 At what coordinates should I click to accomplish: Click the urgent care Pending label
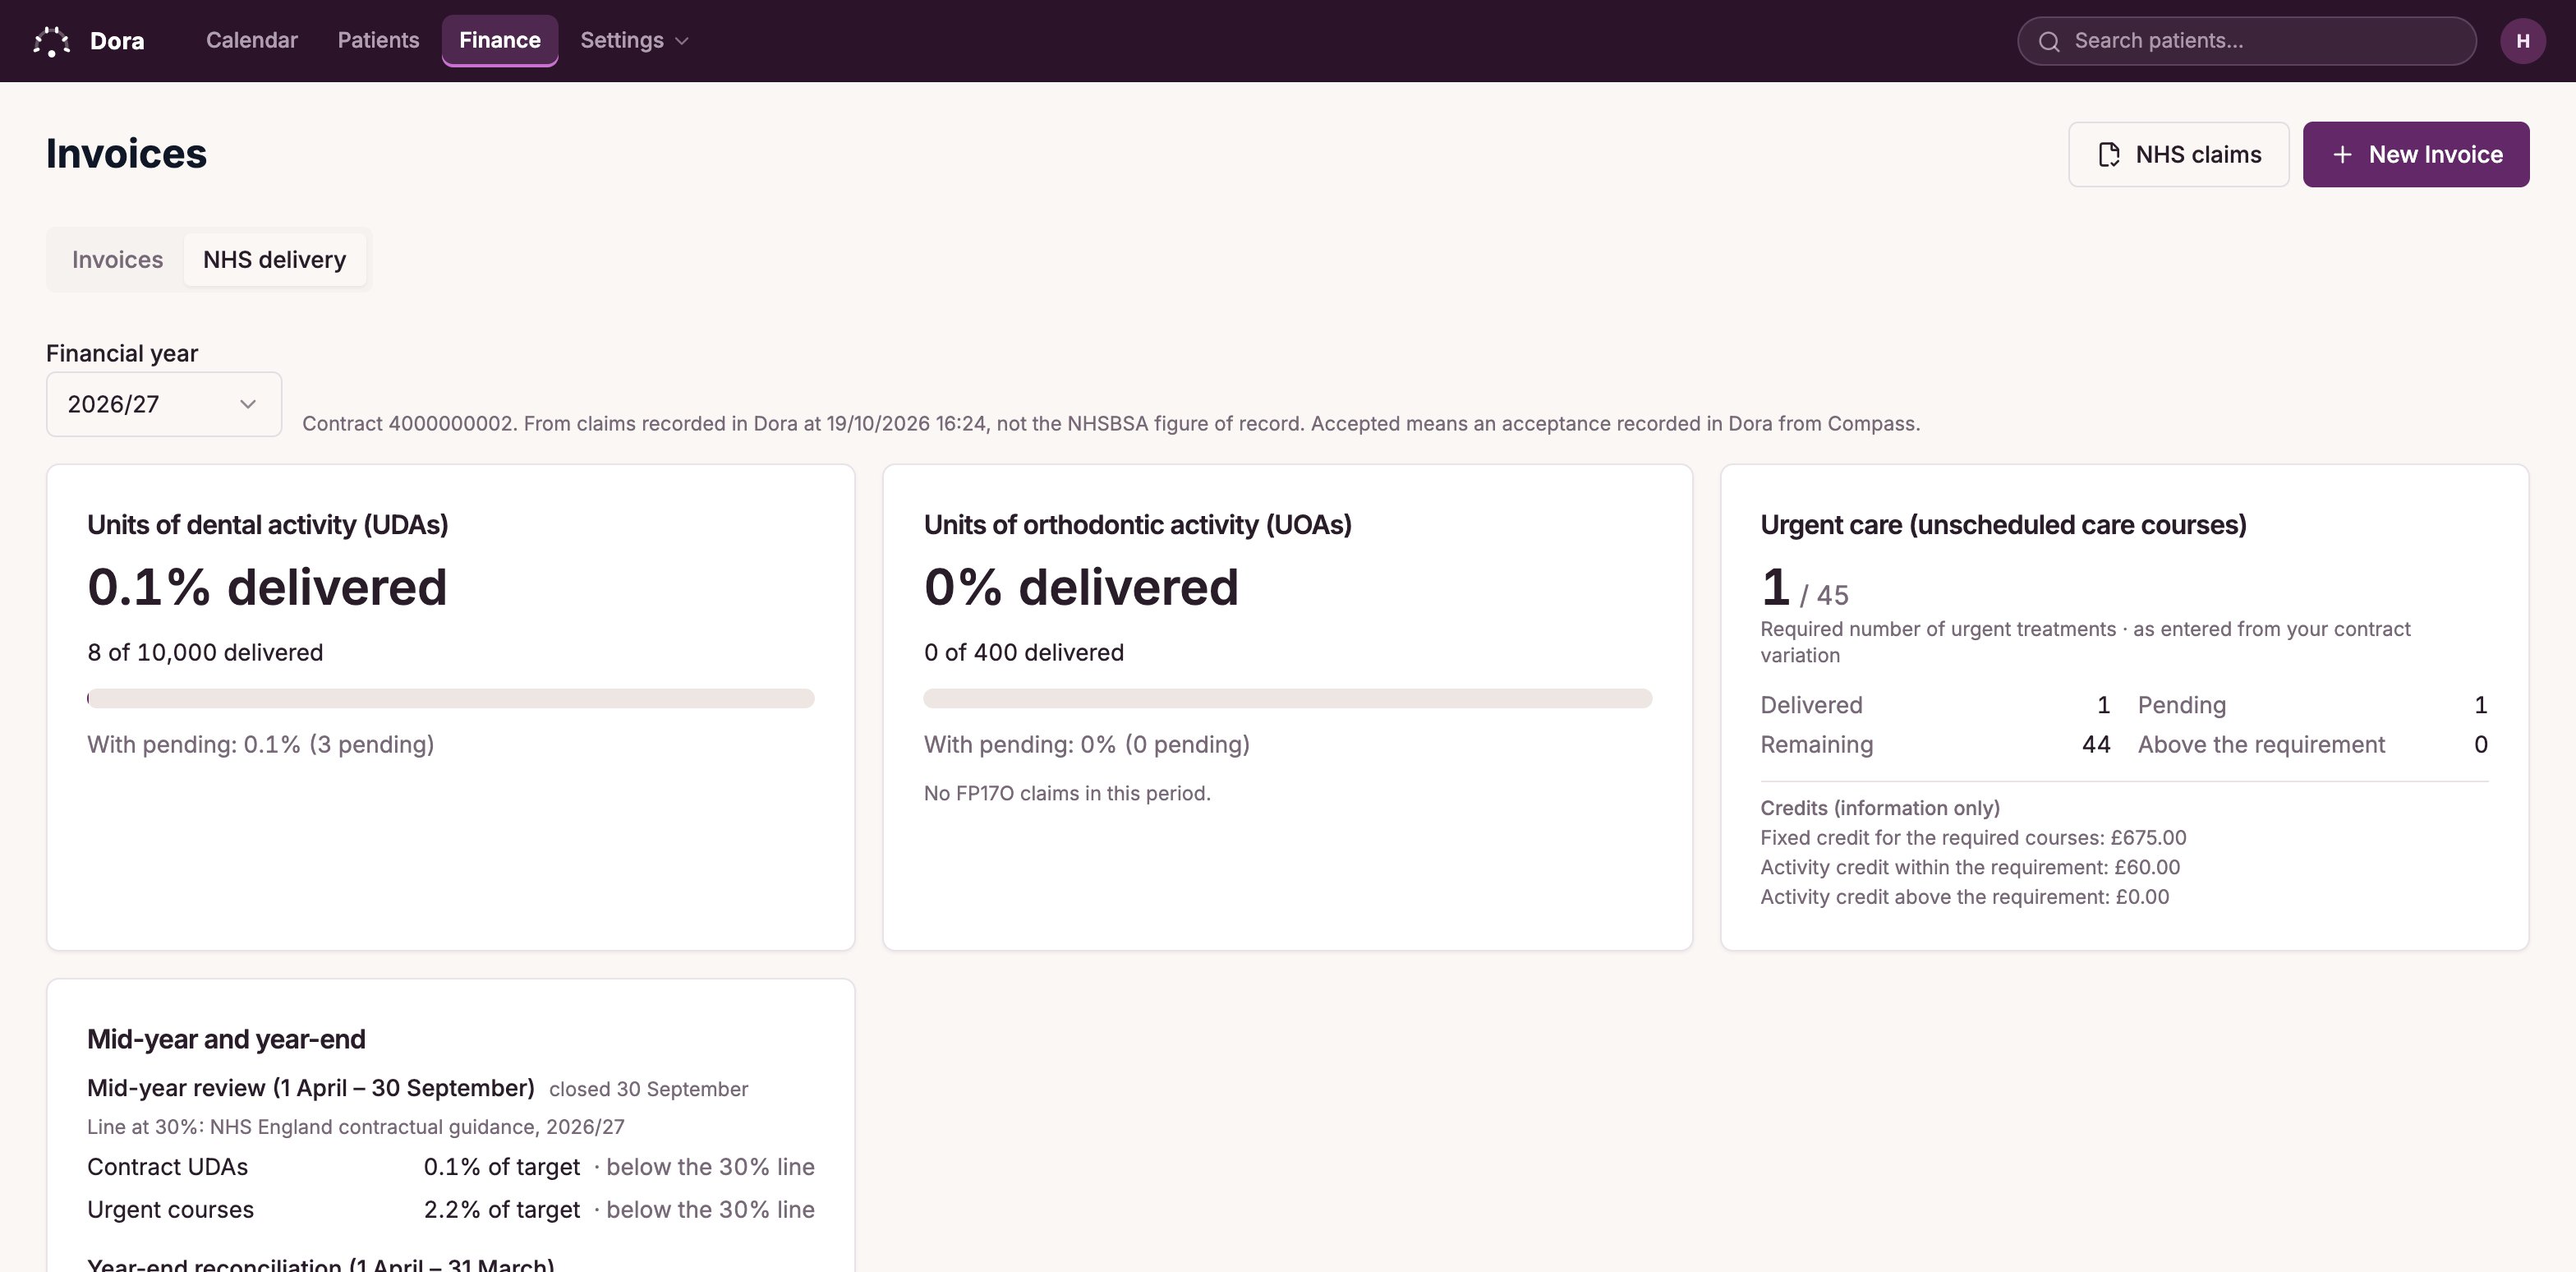pyautogui.click(x=2182, y=705)
